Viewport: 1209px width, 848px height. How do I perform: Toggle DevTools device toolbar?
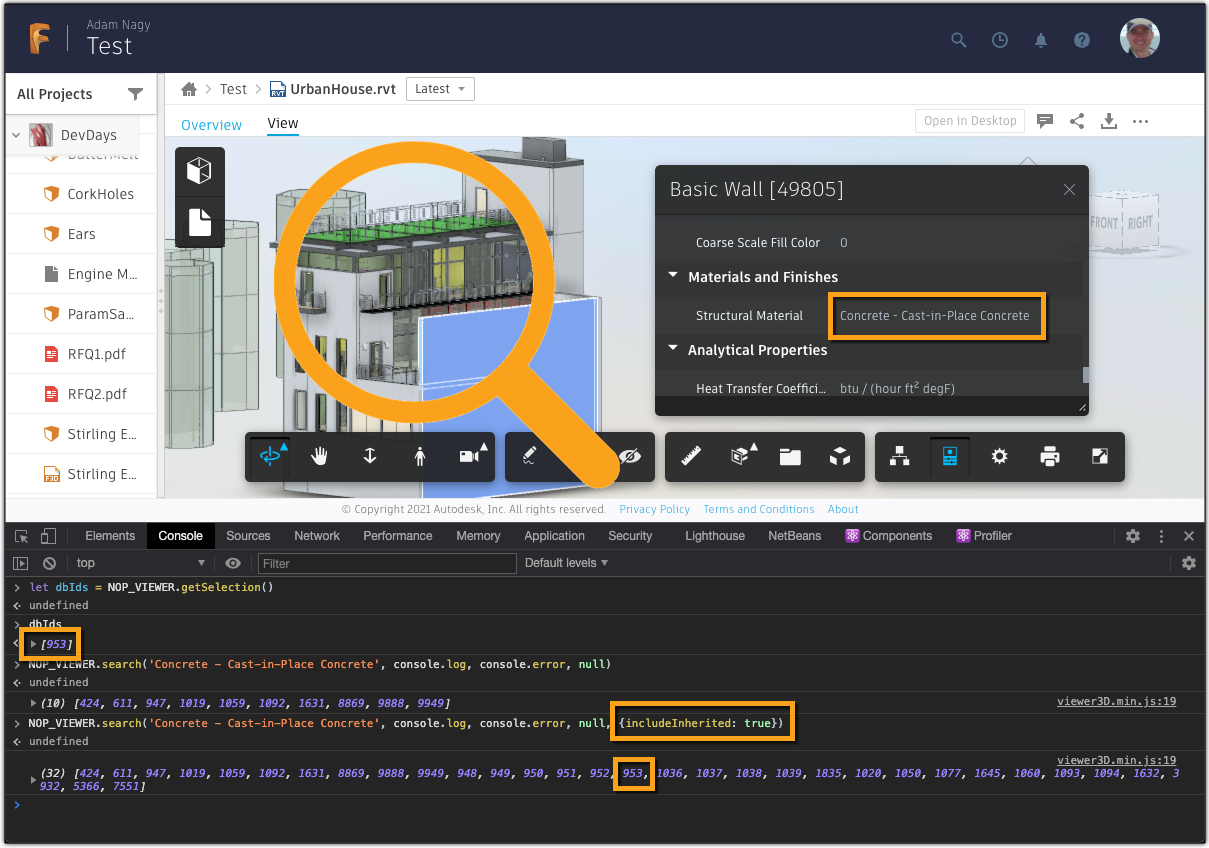pyautogui.click(x=48, y=536)
